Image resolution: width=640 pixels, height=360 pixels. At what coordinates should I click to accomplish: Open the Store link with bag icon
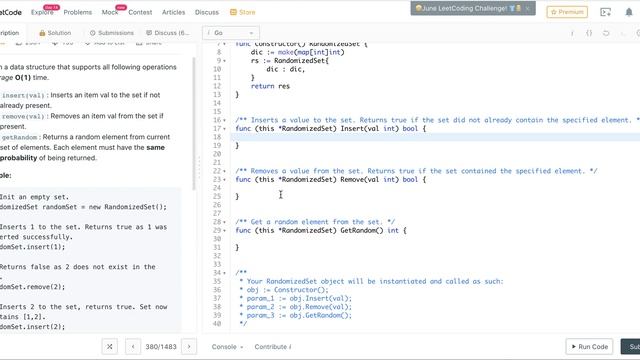click(x=242, y=12)
